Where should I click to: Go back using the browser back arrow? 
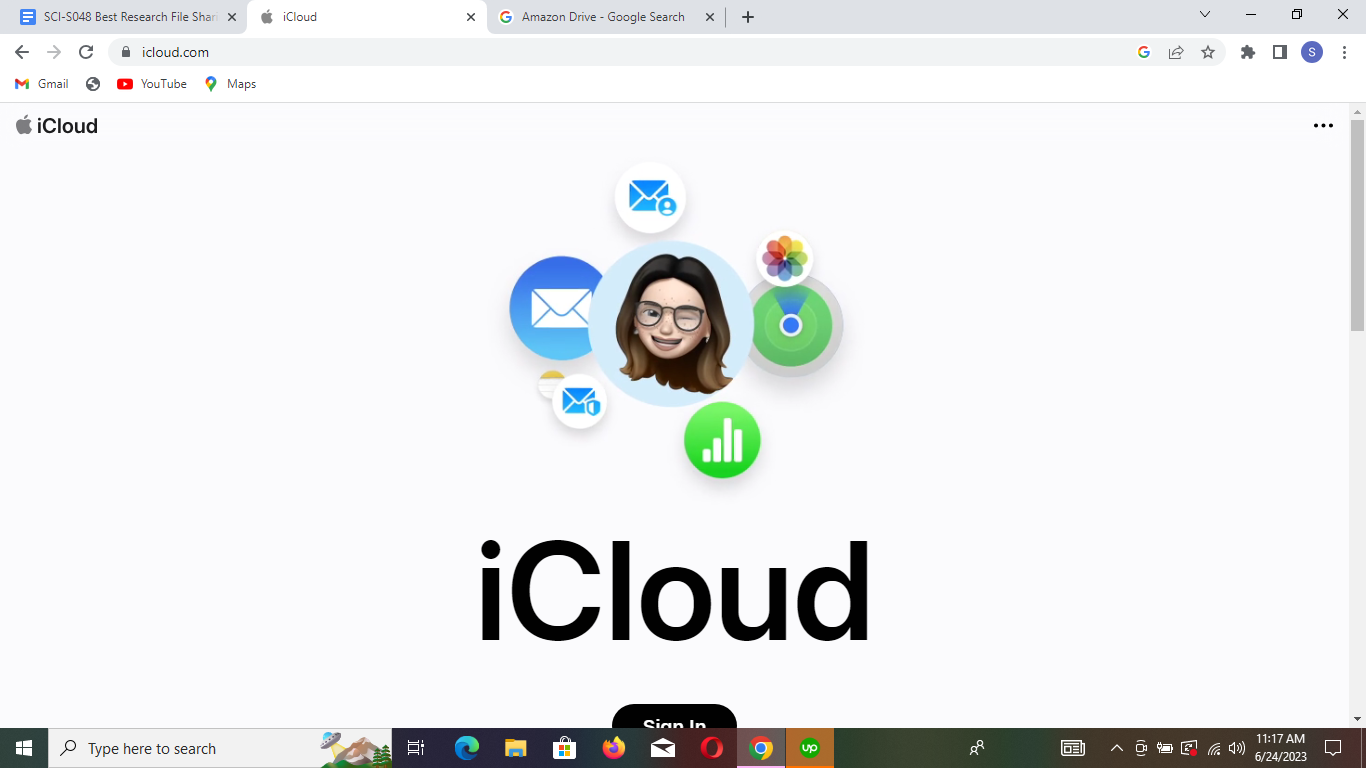tap(22, 52)
